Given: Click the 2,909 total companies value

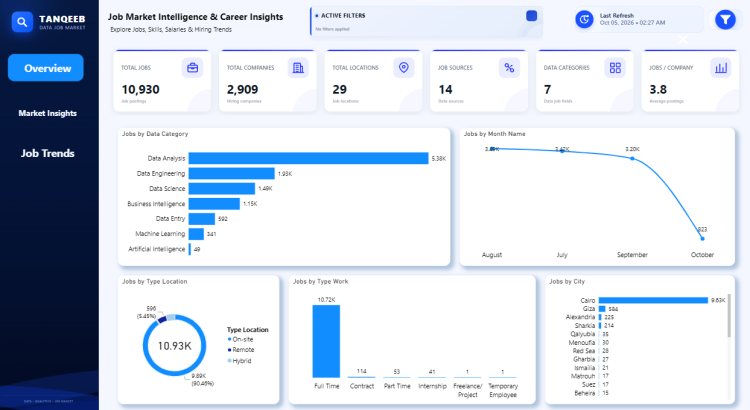Looking at the screenshot, I should [243, 89].
